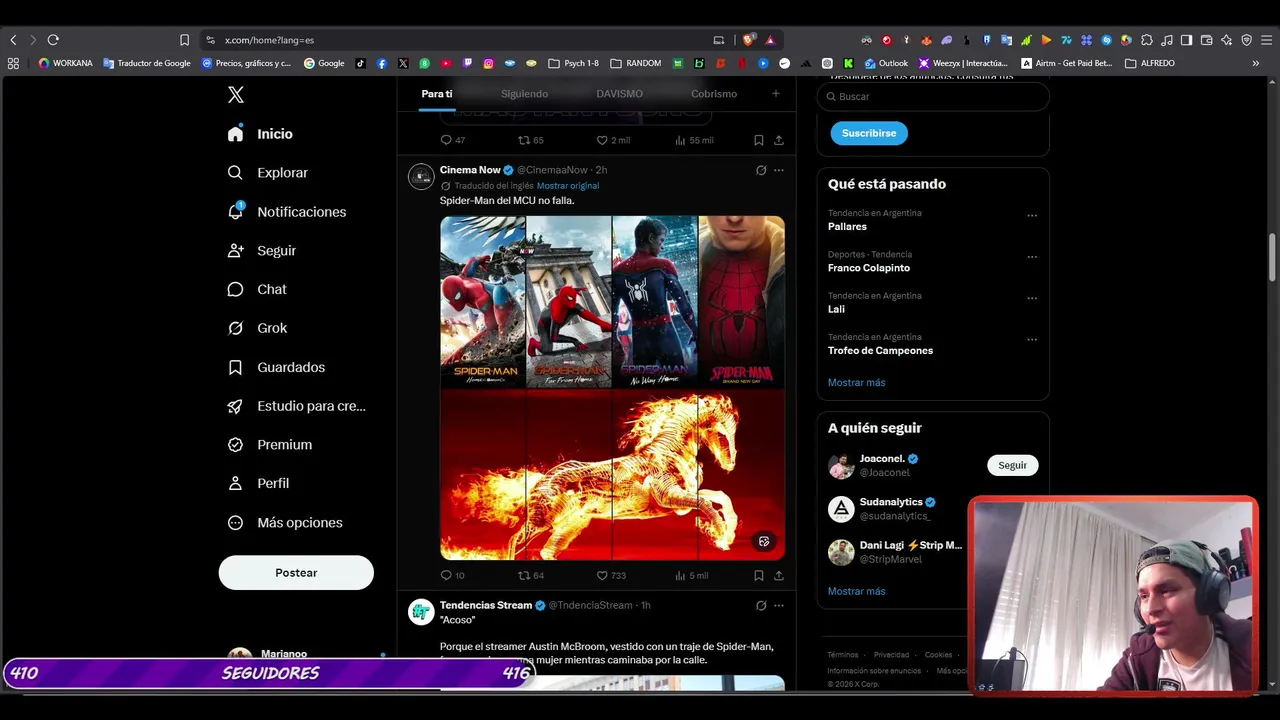Reply to the Cinema Now post
Viewport: 1280px width, 720px height.
pos(446,575)
